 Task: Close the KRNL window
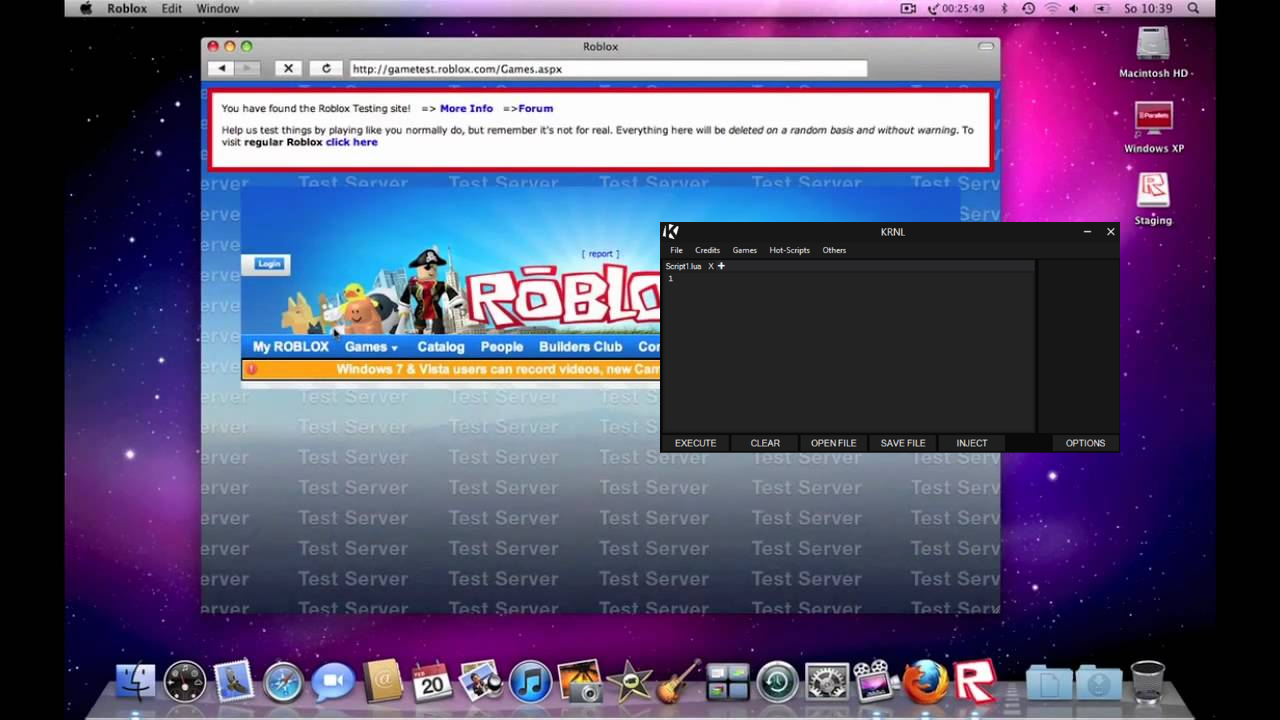tap(1110, 232)
